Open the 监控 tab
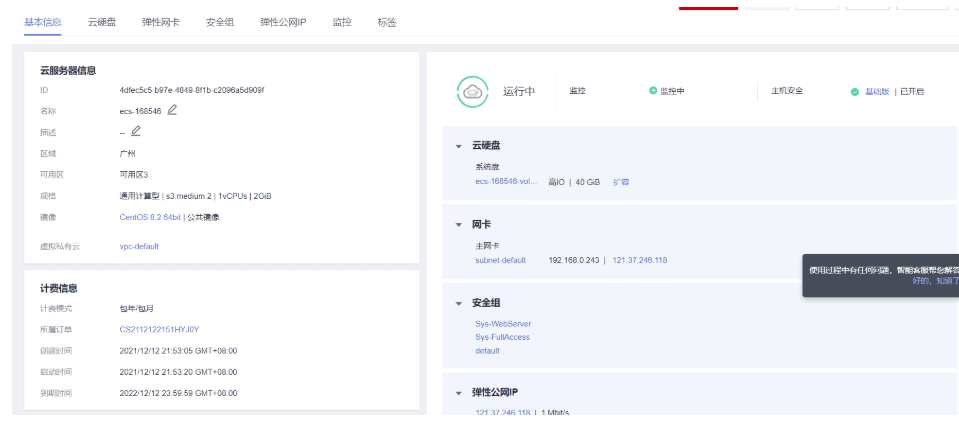The width and height of the screenshot is (959, 446). [x=342, y=23]
